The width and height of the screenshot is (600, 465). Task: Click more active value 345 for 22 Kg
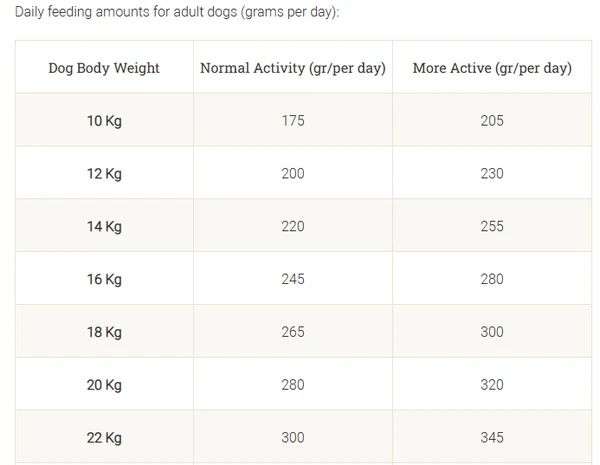pyautogui.click(x=492, y=438)
